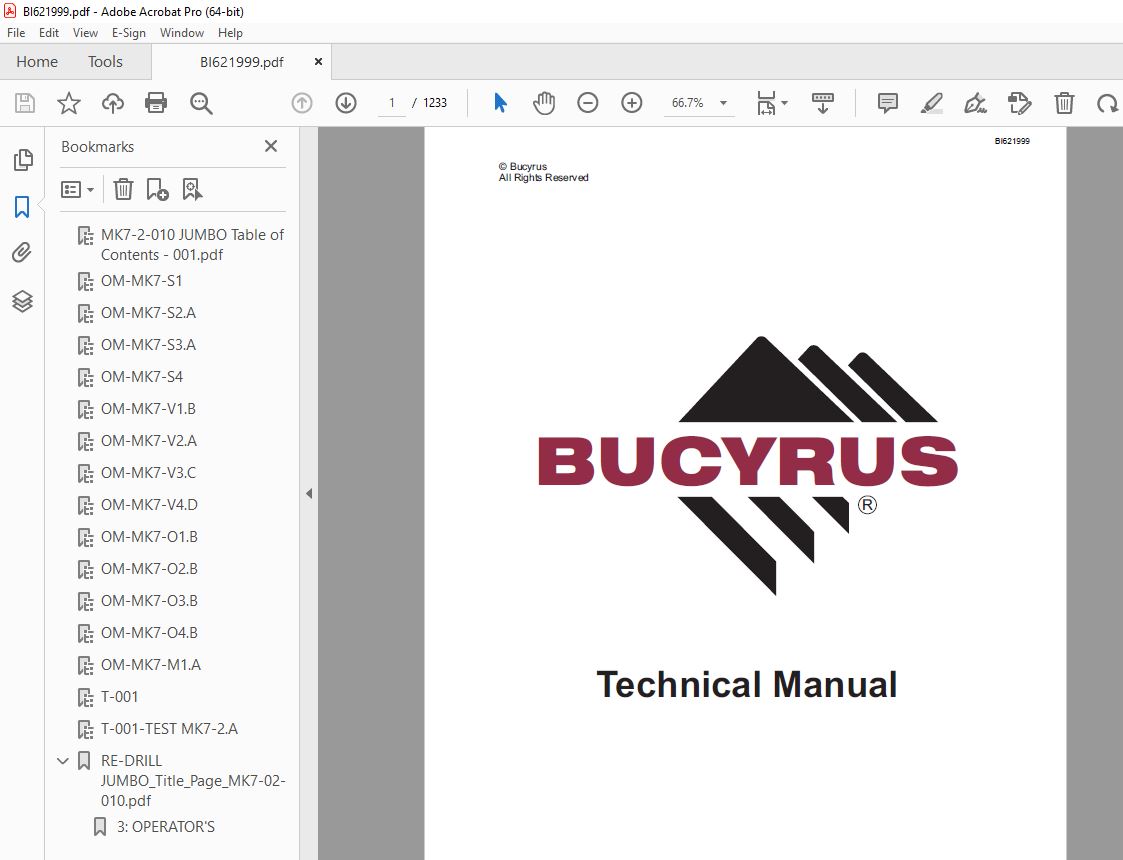Open fit page width options
Viewport: 1123px width, 860px height.
click(x=772, y=103)
